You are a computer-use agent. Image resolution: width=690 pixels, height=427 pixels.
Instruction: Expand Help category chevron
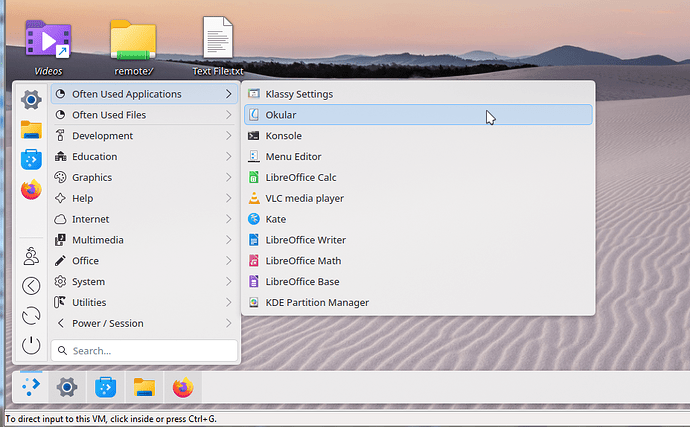(228, 198)
